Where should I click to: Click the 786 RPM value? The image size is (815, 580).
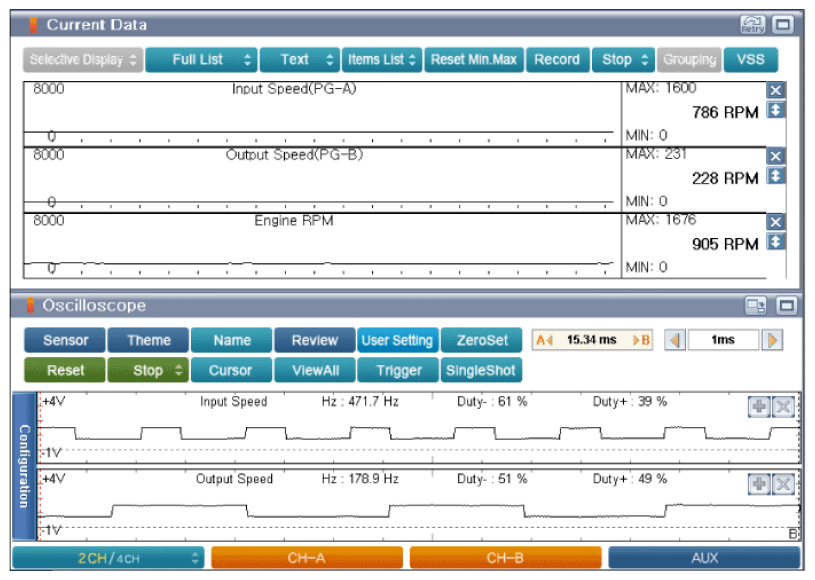pos(725,112)
